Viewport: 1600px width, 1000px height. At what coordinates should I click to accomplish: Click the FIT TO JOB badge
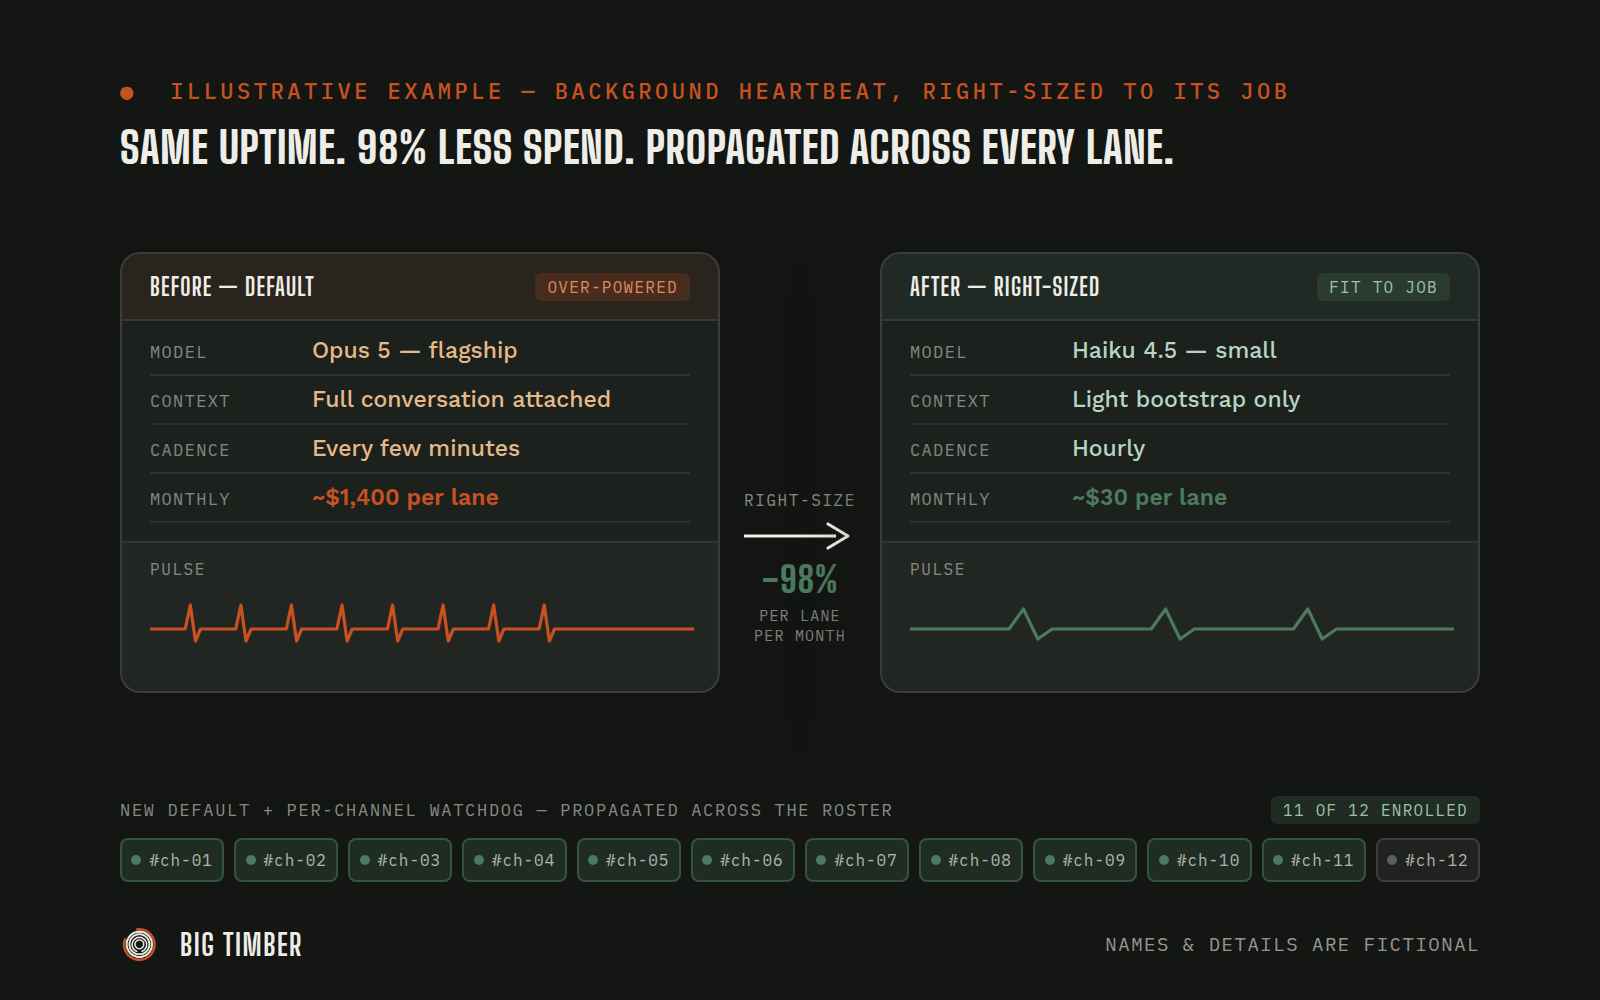[1383, 287]
